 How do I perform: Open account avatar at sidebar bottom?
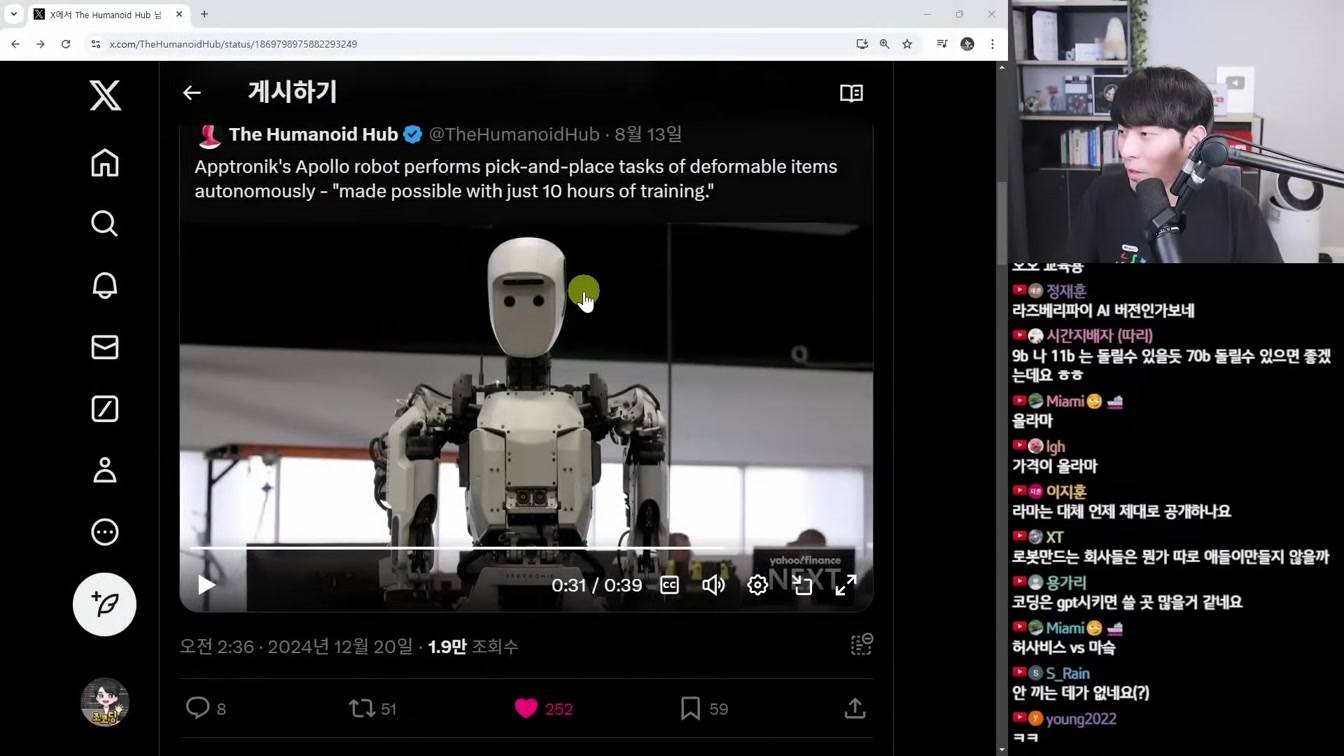[105, 702]
